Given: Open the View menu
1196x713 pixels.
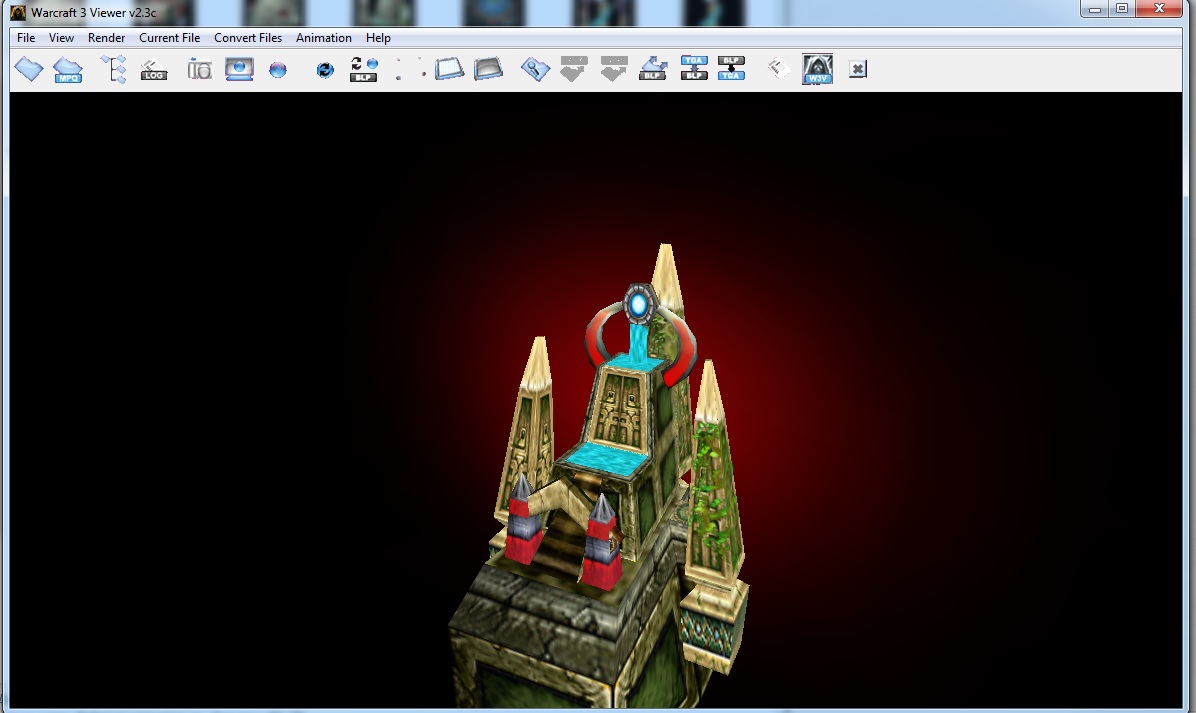Looking at the screenshot, I should click(x=61, y=37).
